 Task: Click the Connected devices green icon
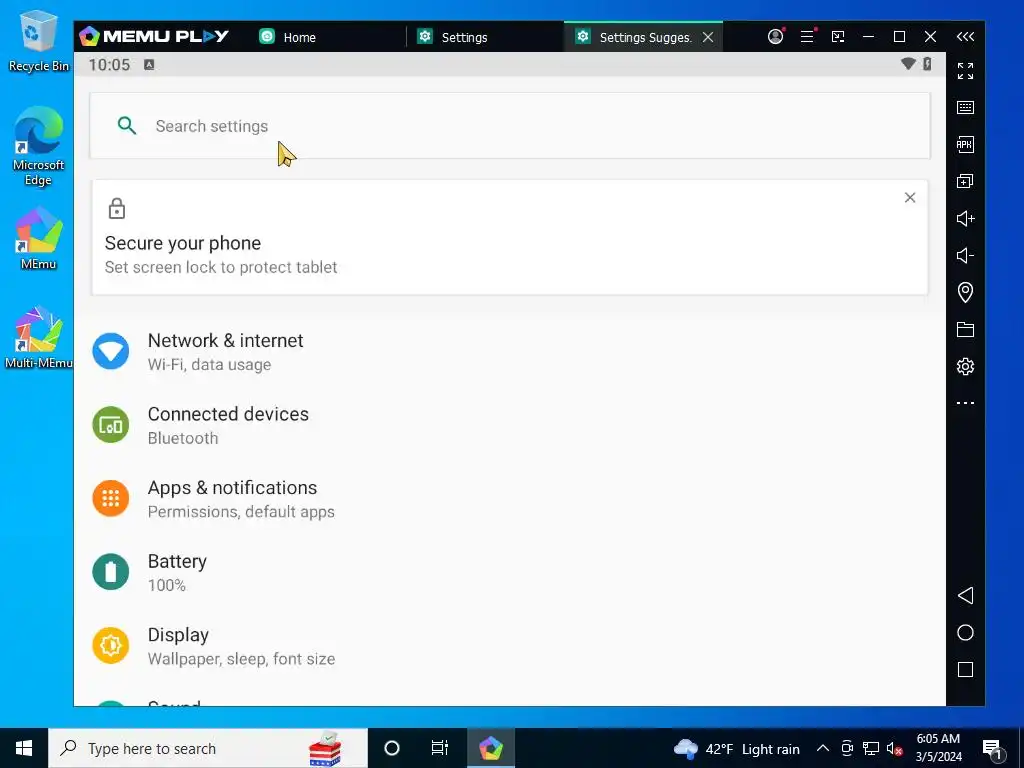[110, 425]
